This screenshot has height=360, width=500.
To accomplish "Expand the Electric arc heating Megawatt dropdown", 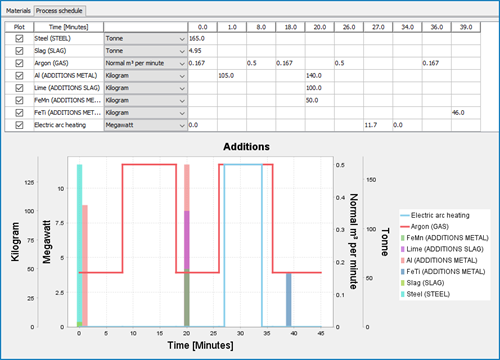I will [x=145, y=125].
